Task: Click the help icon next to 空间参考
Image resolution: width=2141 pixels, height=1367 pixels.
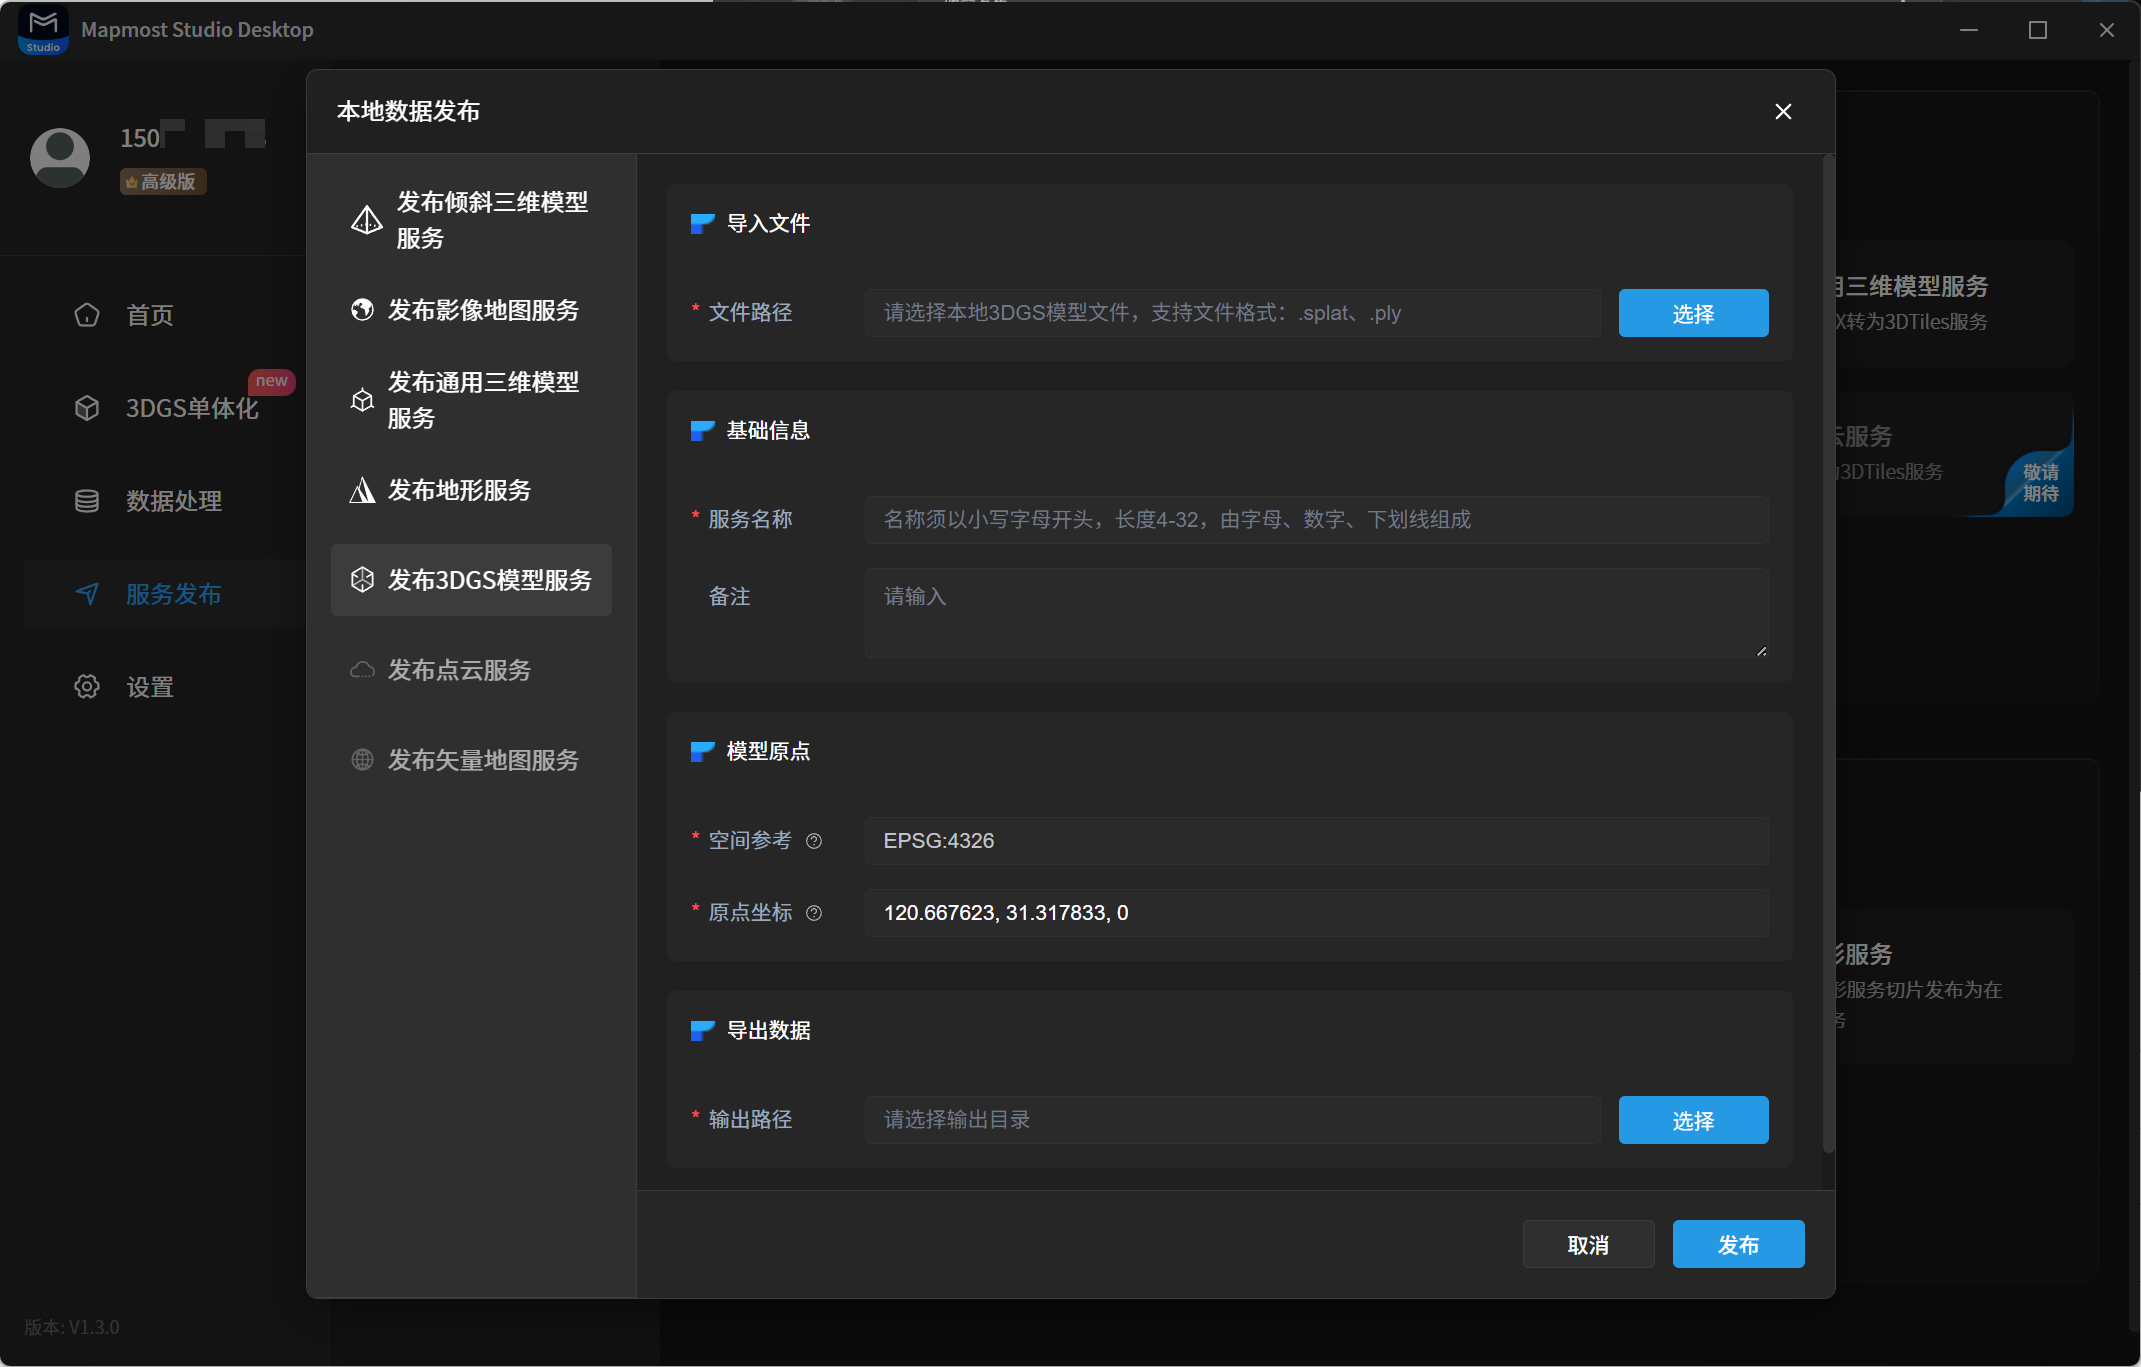Action: coord(814,841)
